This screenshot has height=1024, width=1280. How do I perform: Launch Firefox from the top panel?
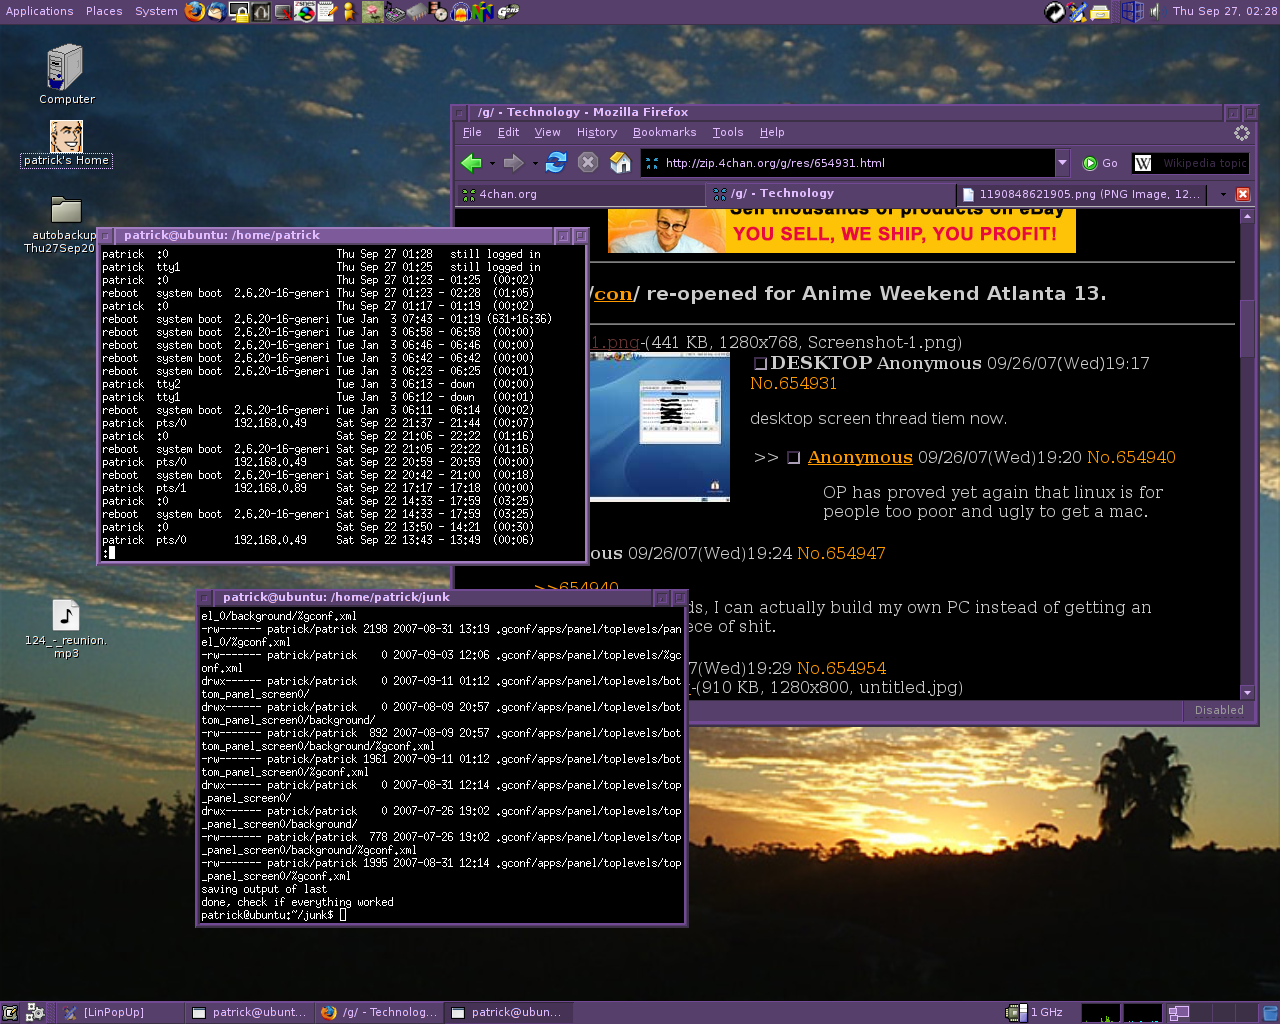point(194,12)
